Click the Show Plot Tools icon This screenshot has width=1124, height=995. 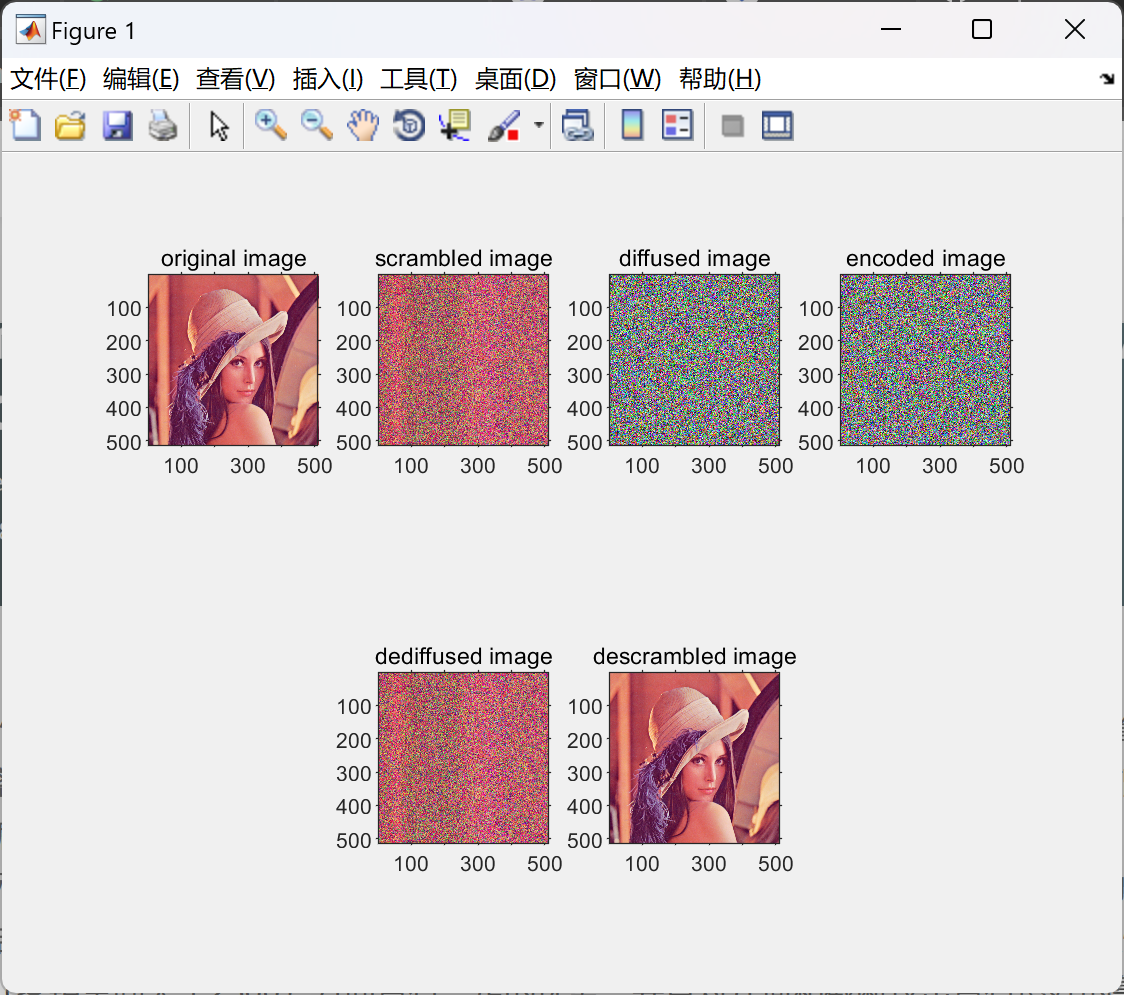777,125
